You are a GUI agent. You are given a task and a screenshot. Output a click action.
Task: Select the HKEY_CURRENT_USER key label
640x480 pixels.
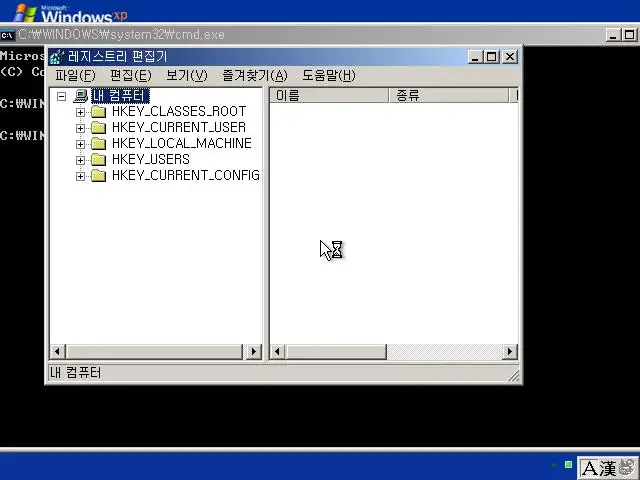[179, 127]
